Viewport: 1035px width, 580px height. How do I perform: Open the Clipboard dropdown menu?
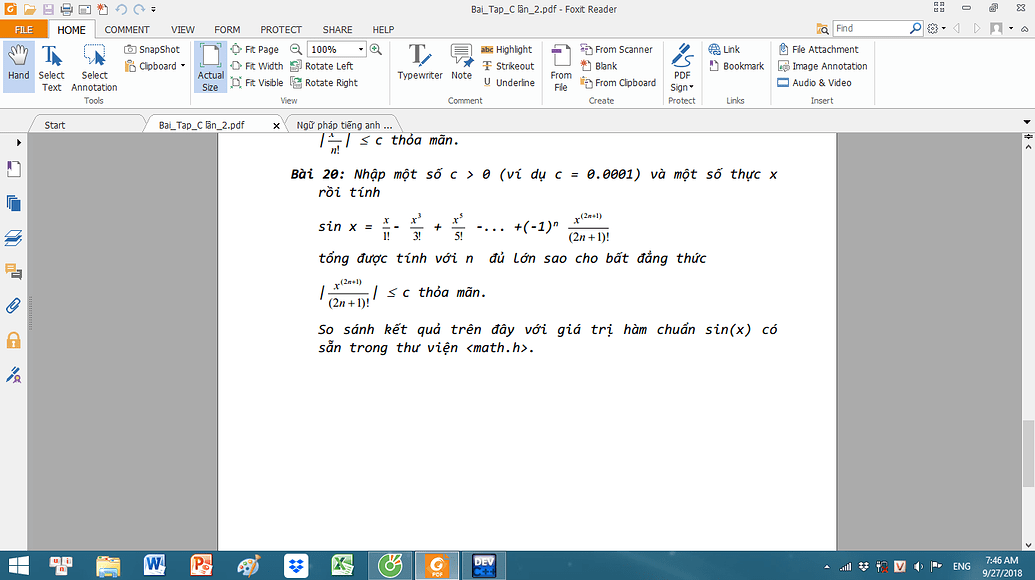point(155,66)
